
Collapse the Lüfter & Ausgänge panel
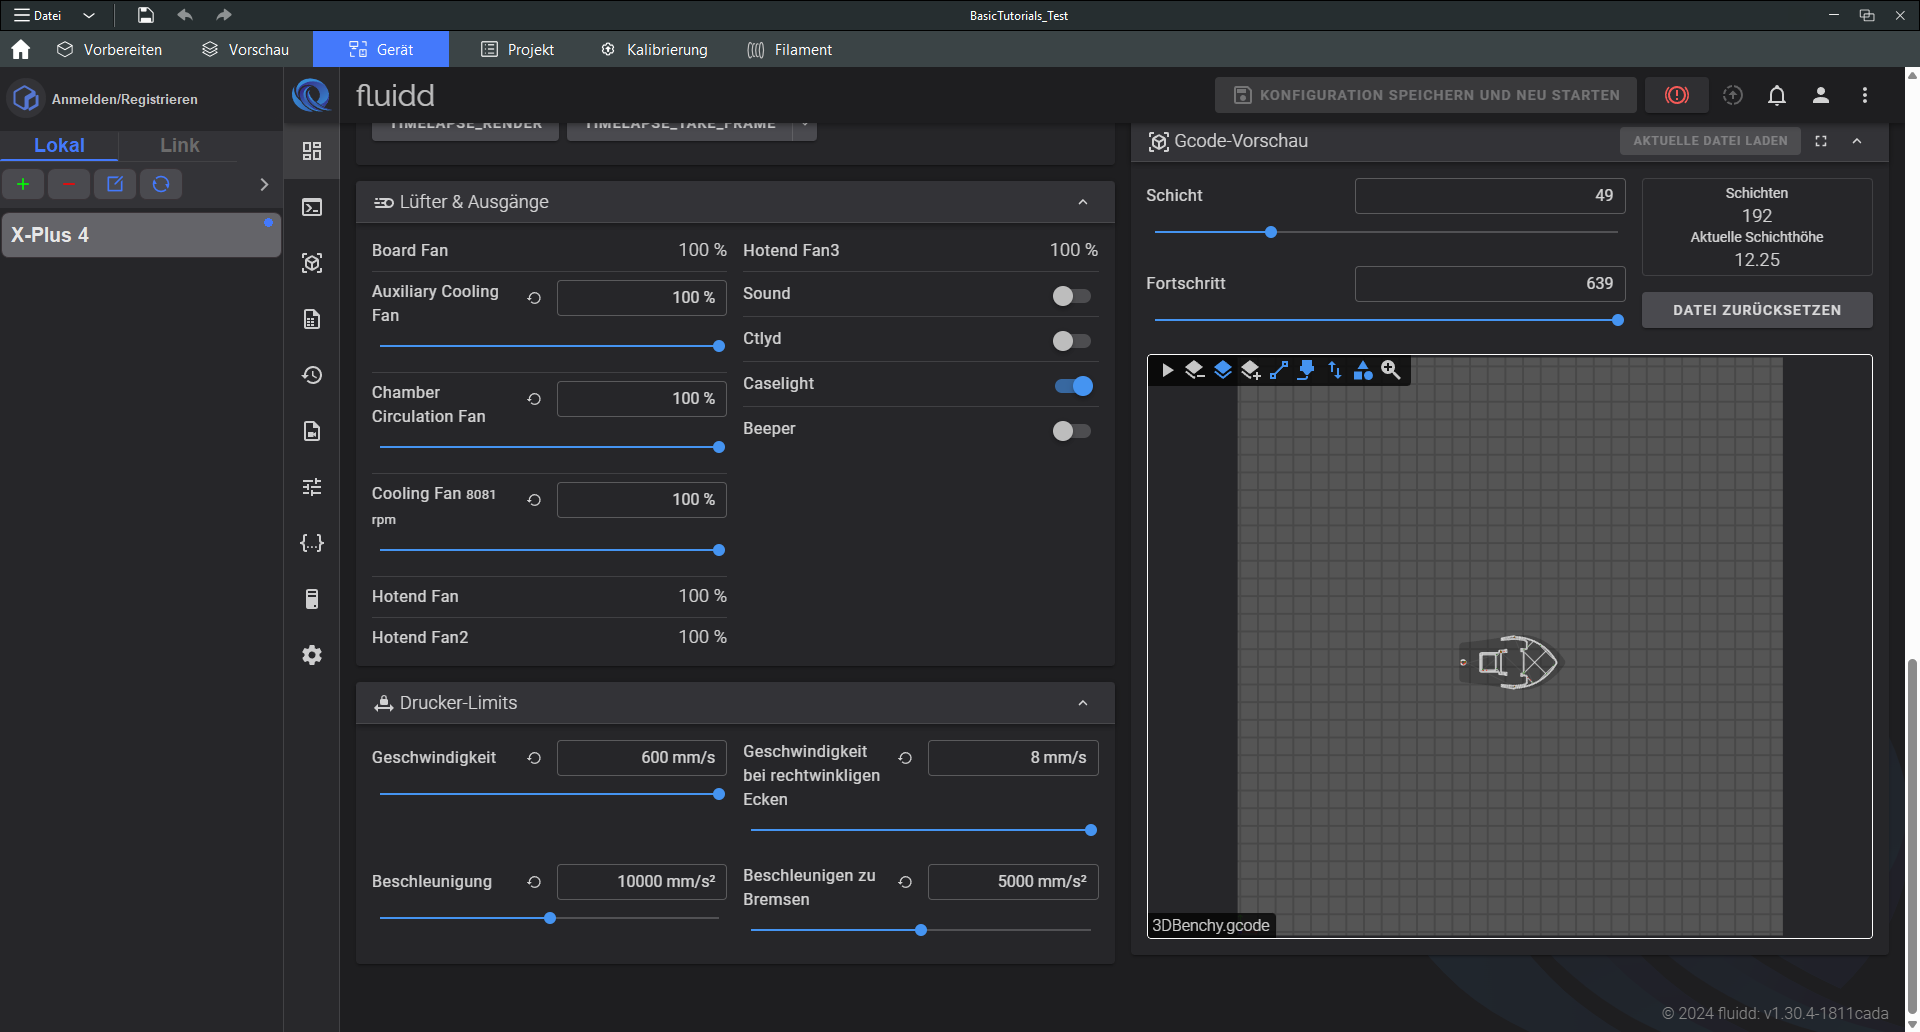pos(1082,202)
